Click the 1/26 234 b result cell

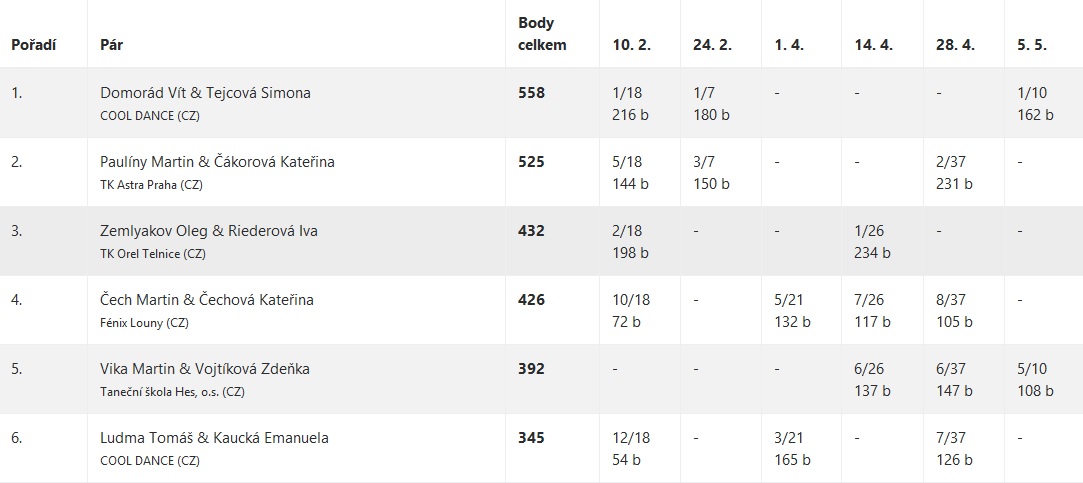(872, 241)
